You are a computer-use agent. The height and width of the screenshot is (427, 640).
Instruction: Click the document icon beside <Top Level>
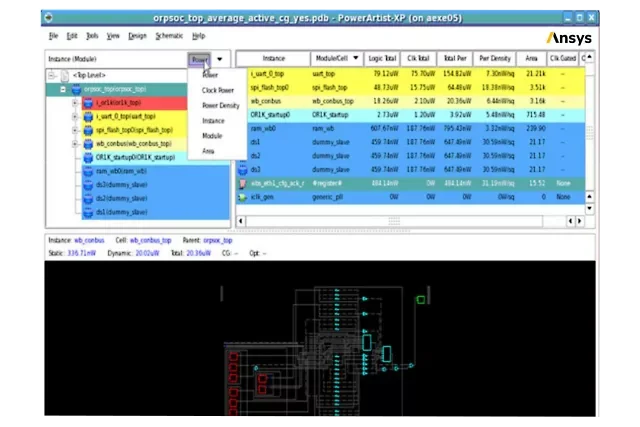(x=65, y=76)
